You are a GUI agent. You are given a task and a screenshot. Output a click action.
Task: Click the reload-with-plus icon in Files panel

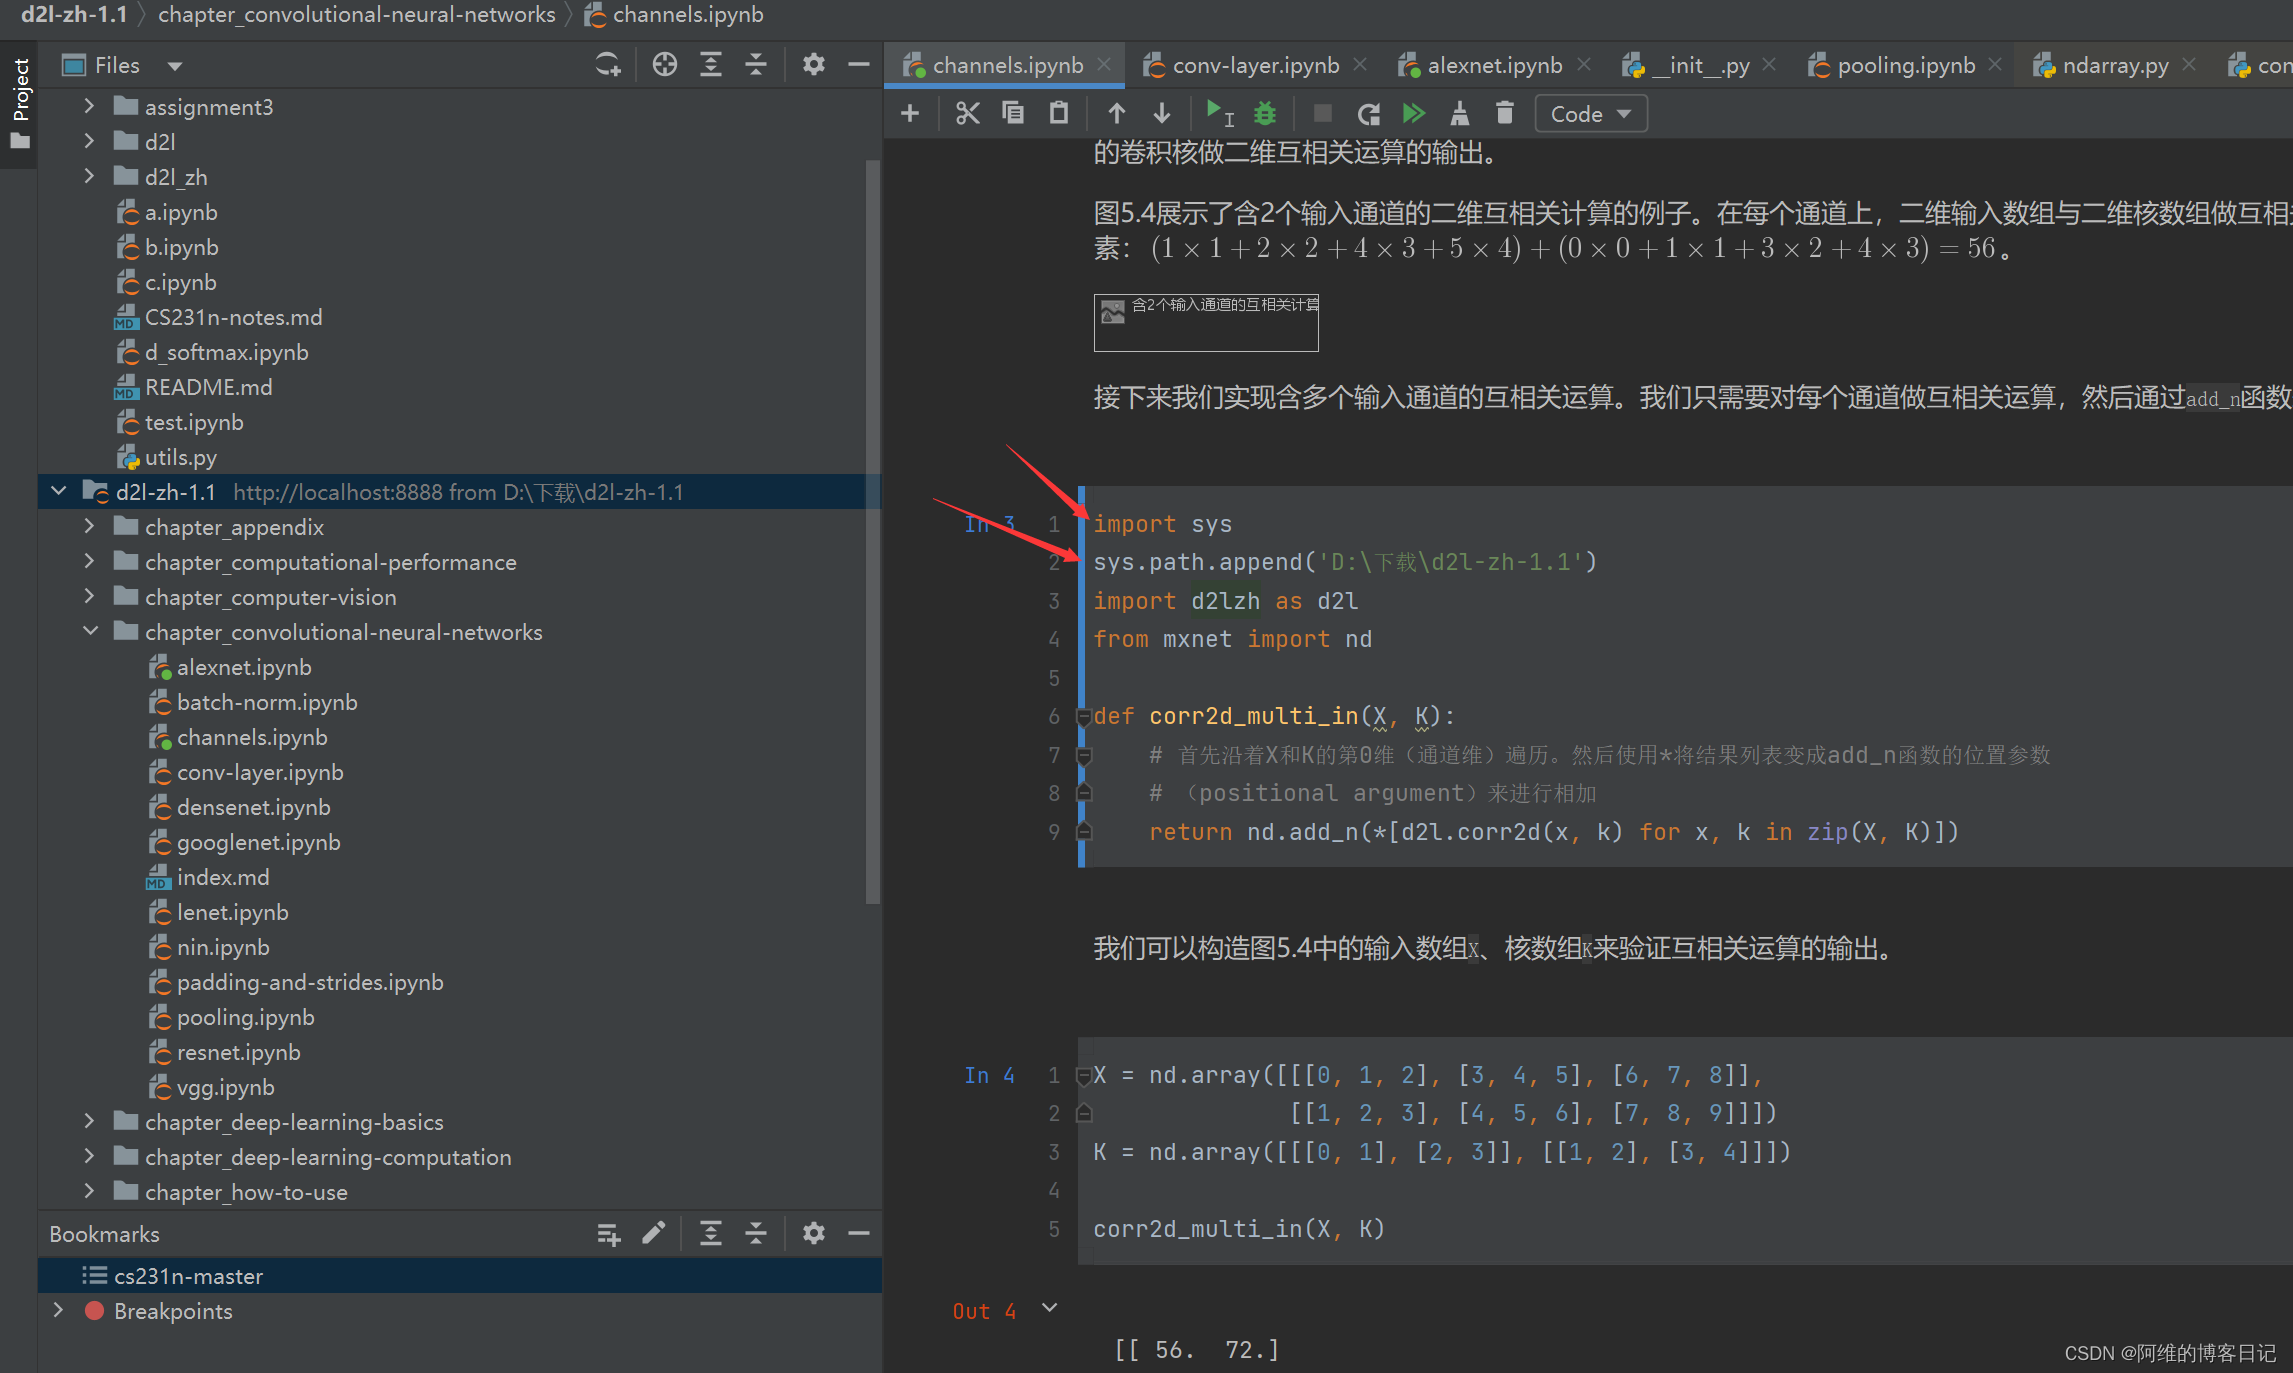pos(608,65)
